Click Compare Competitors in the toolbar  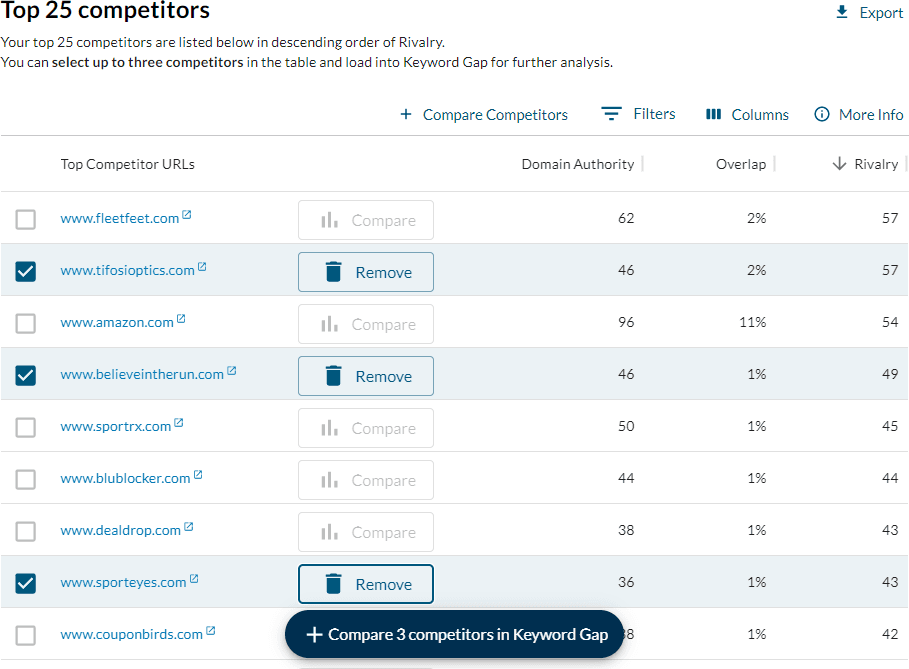(x=484, y=114)
